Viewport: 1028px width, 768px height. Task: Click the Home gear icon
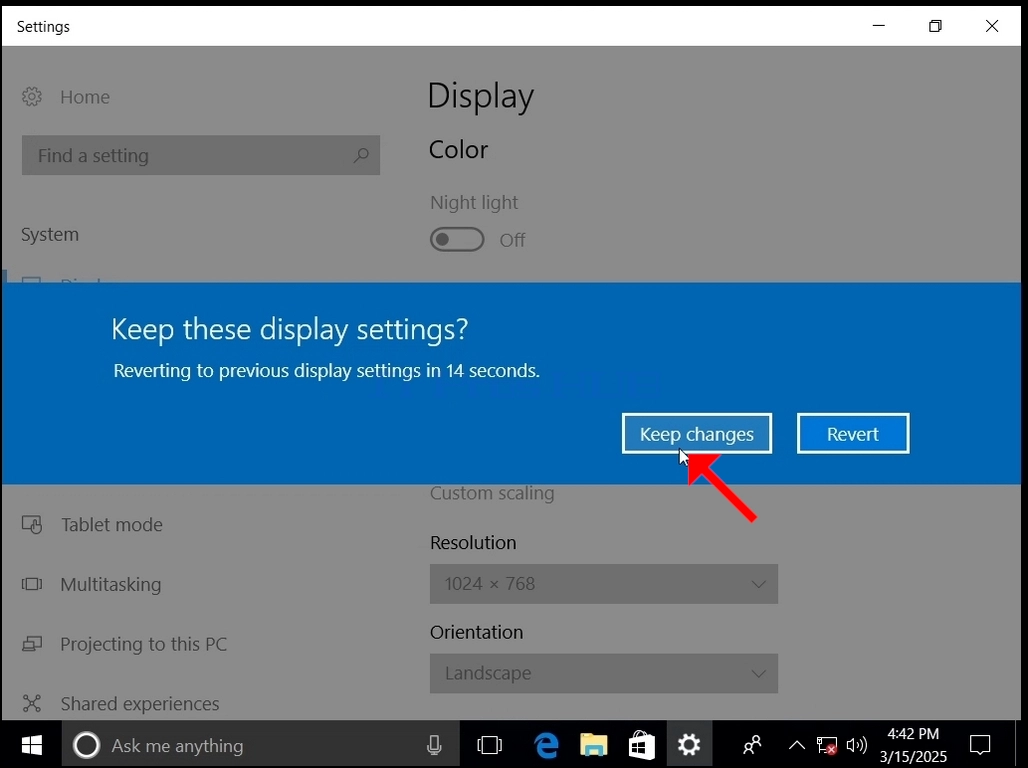tap(31, 97)
